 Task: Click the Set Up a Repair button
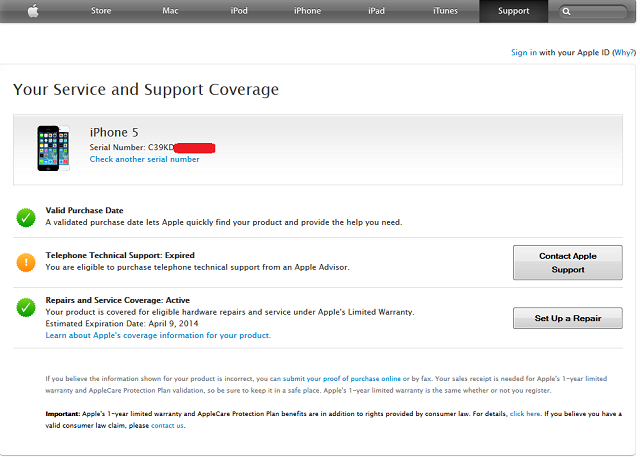(x=568, y=318)
